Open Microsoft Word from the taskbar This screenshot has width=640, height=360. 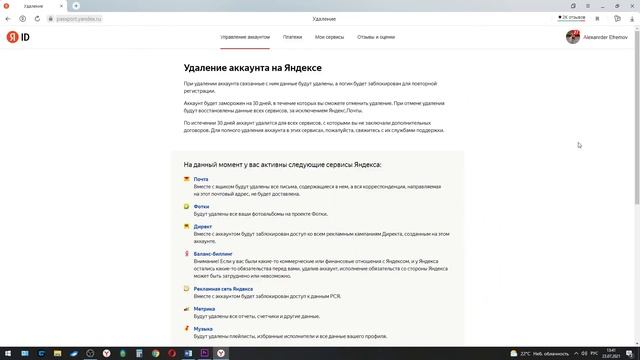[188, 353]
